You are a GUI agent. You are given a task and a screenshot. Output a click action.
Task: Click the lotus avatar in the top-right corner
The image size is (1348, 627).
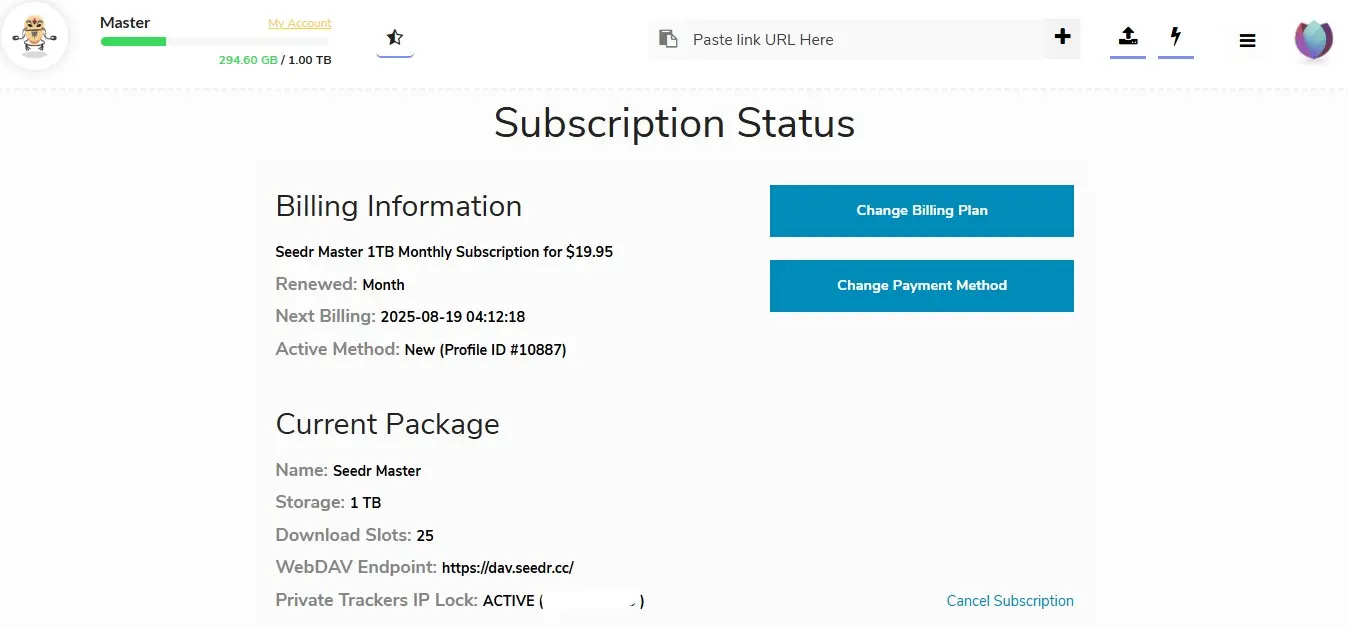(x=1313, y=40)
